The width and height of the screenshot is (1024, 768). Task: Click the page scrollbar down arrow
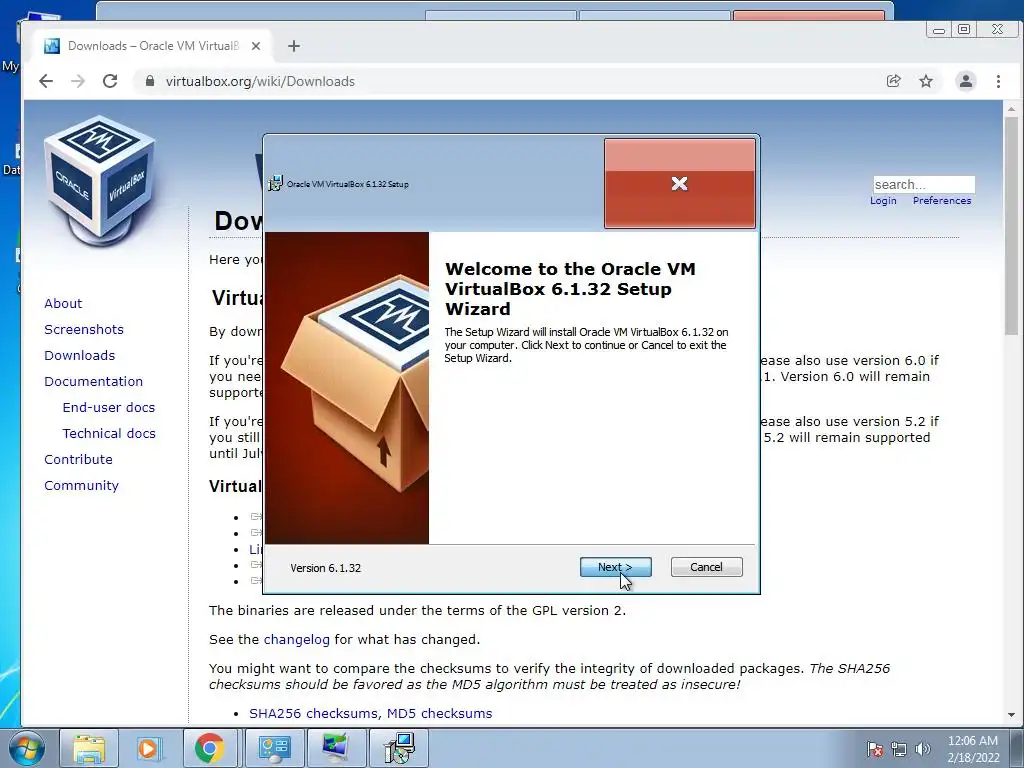[x=1011, y=714]
